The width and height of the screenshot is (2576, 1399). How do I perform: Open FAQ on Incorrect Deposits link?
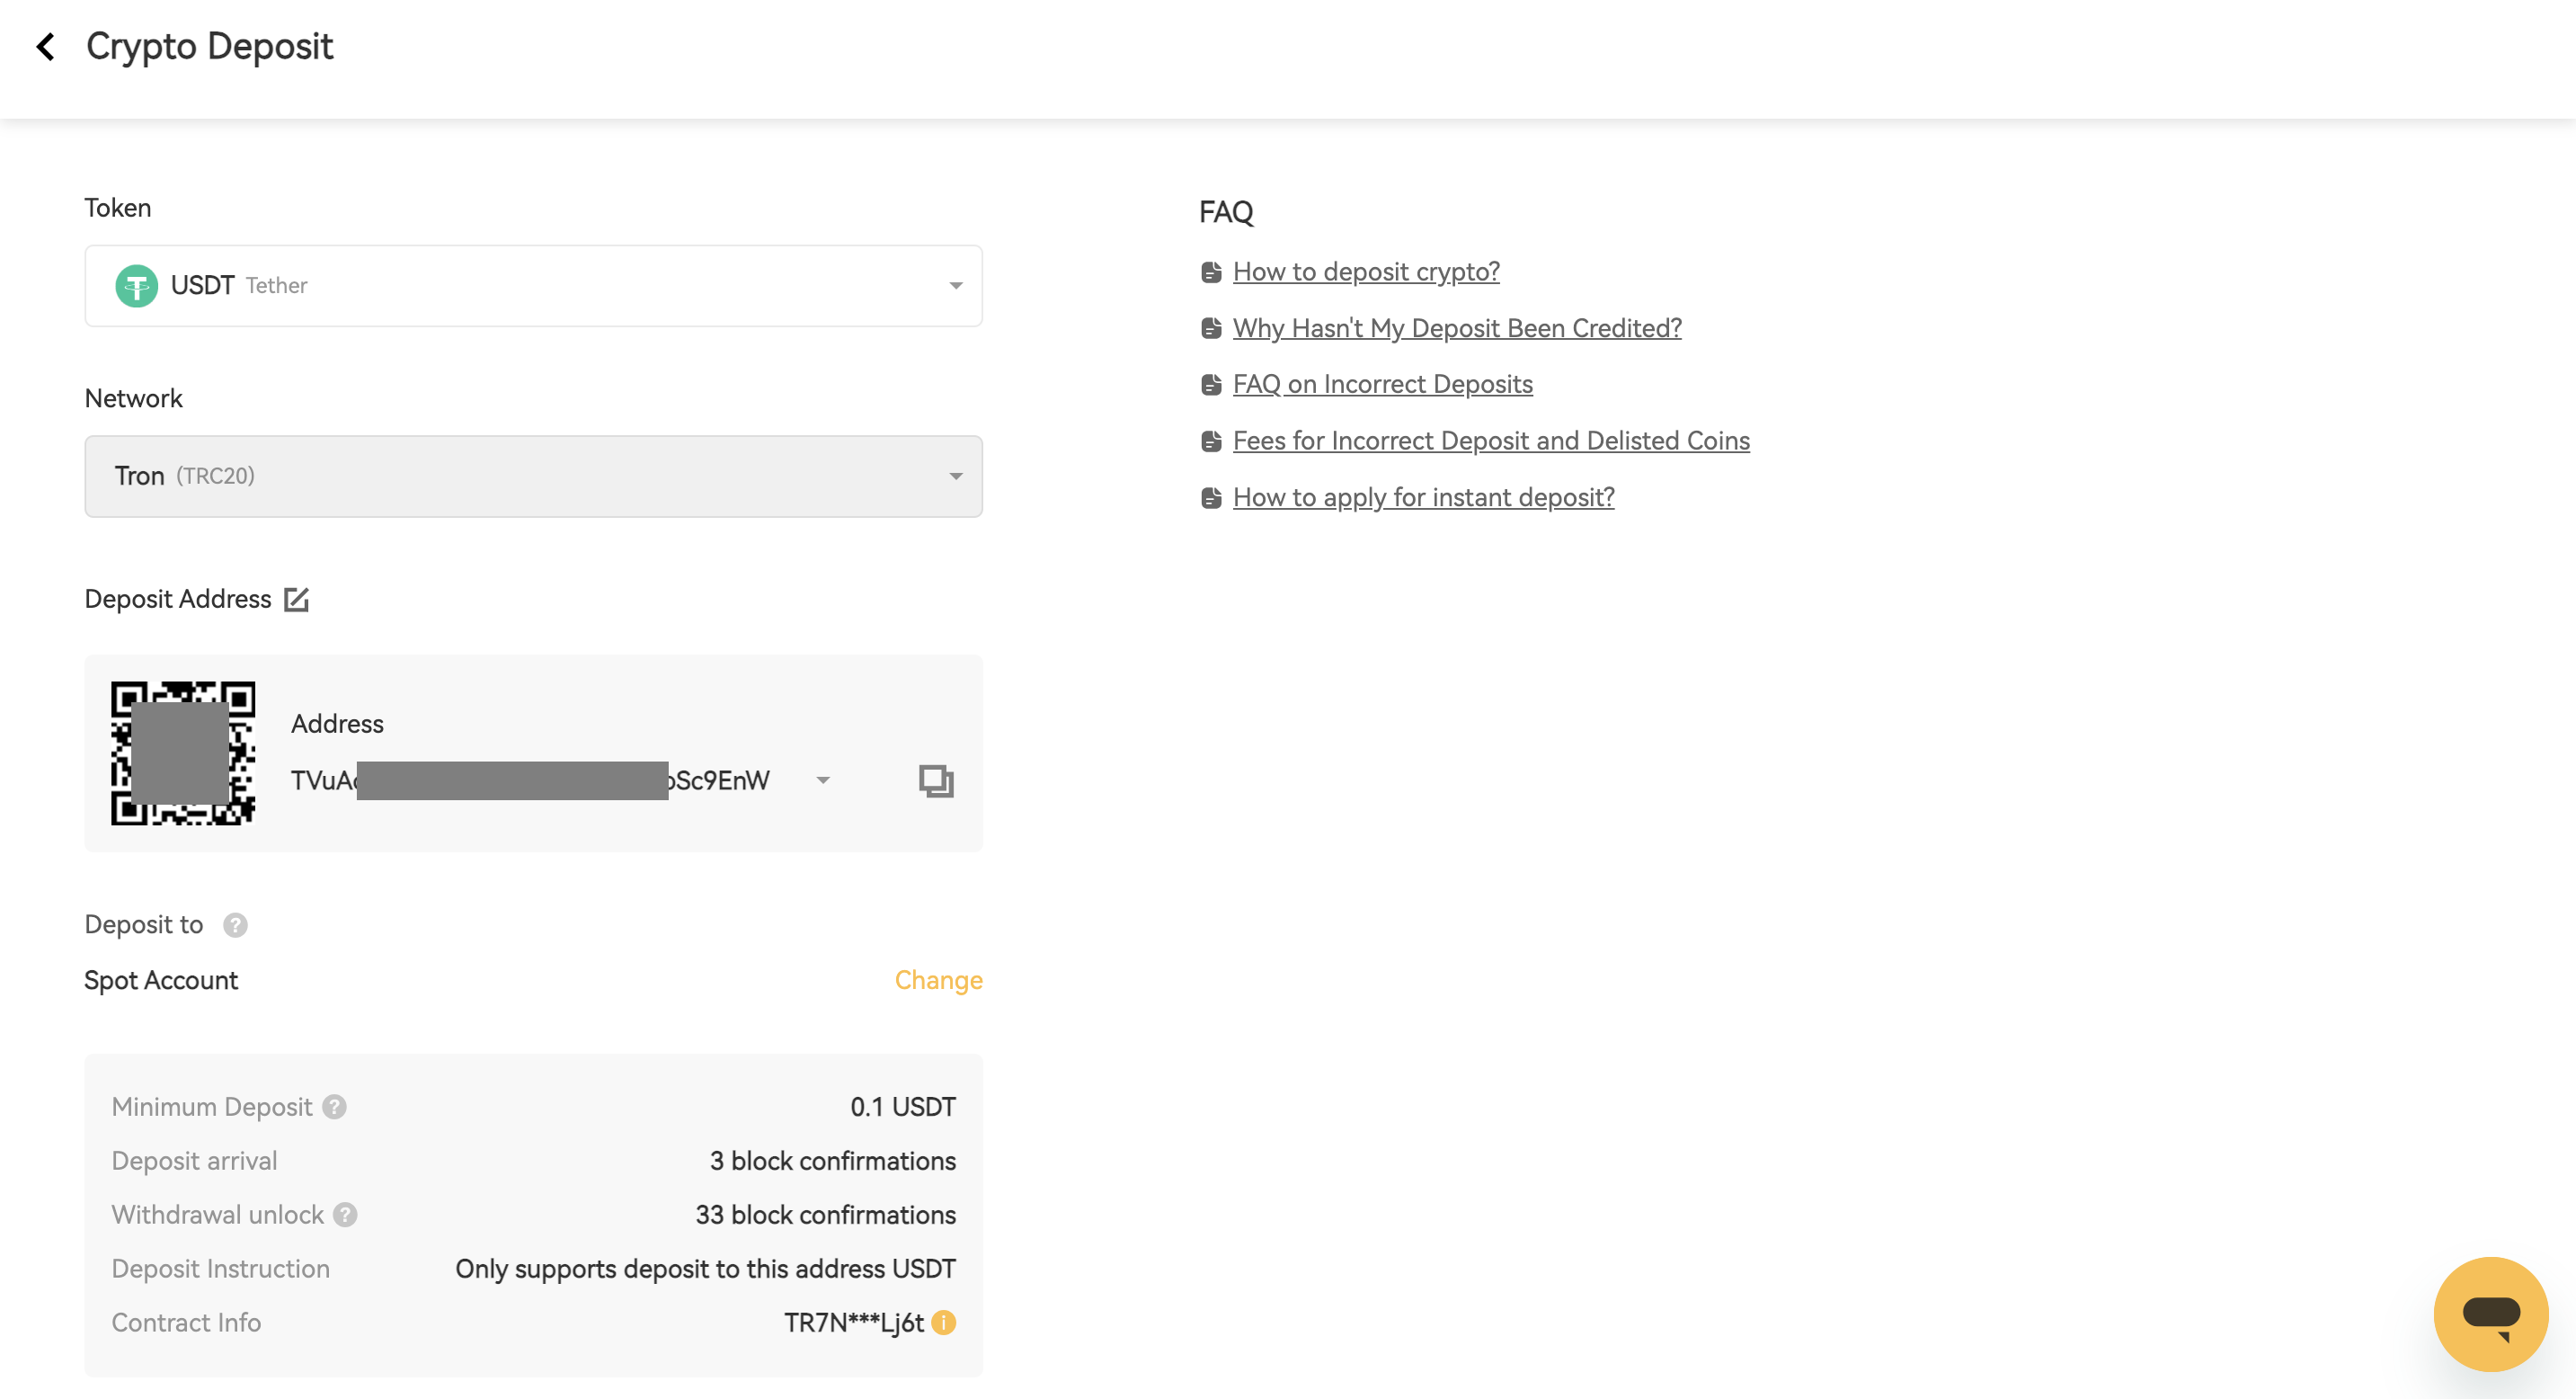[1382, 384]
